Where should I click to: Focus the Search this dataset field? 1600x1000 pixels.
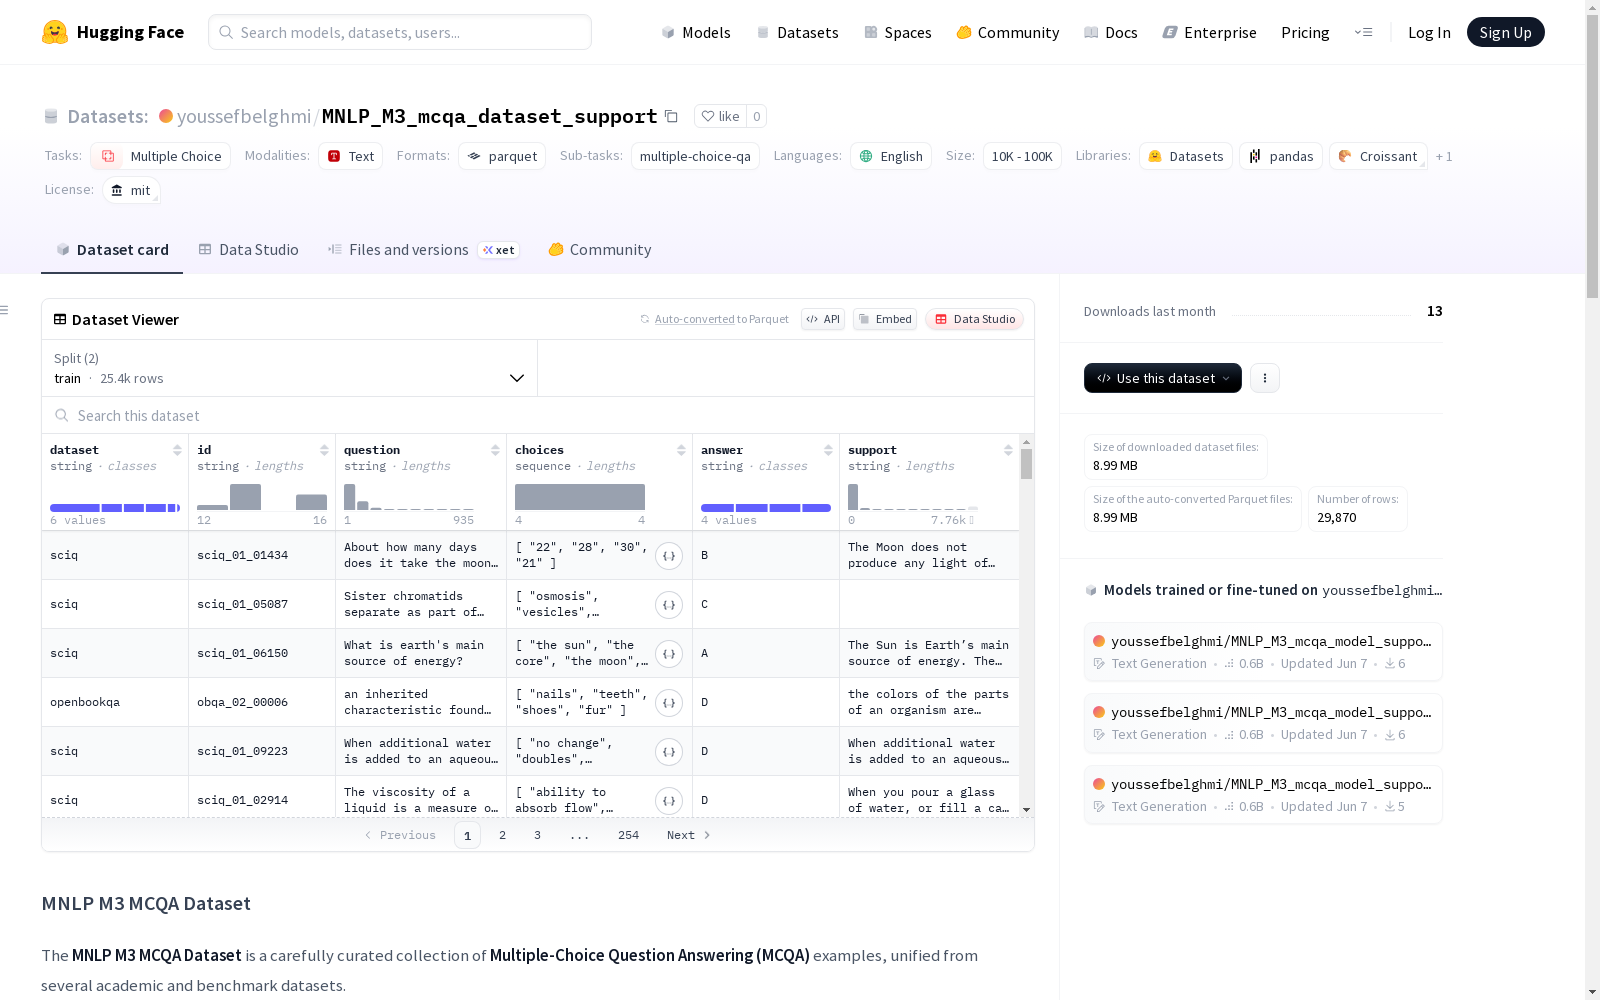(538, 415)
